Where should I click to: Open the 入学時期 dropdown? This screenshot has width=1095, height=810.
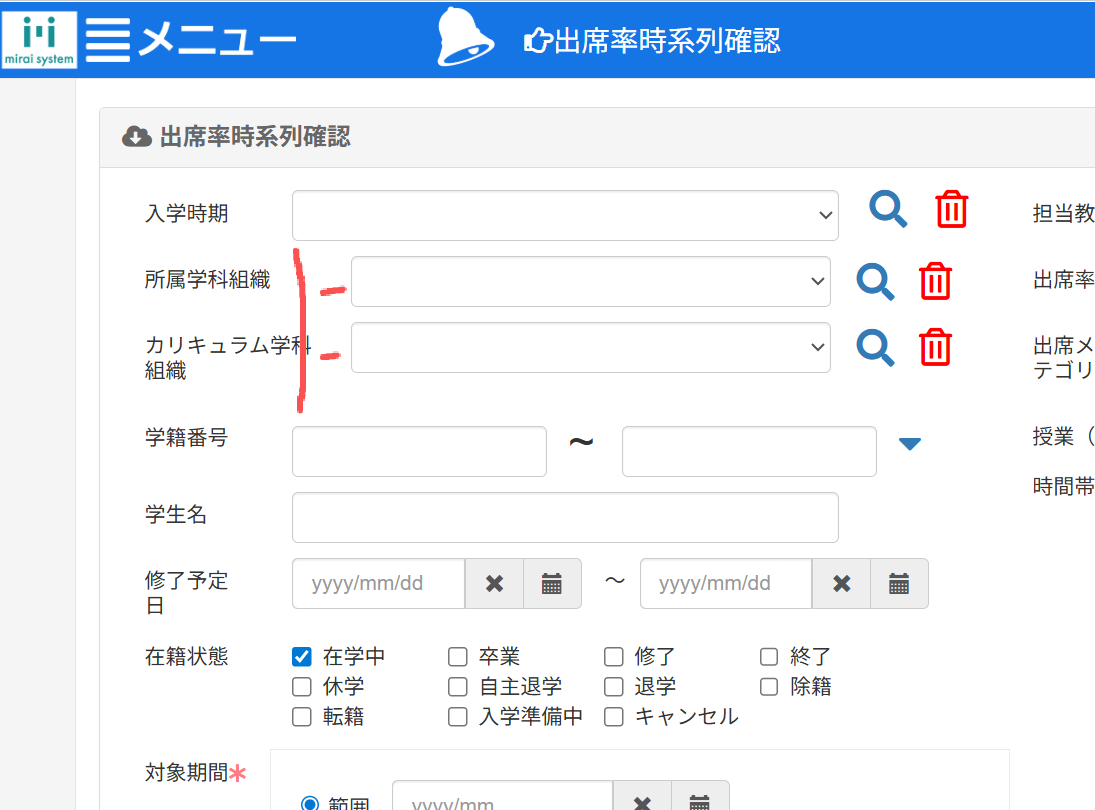click(565, 216)
